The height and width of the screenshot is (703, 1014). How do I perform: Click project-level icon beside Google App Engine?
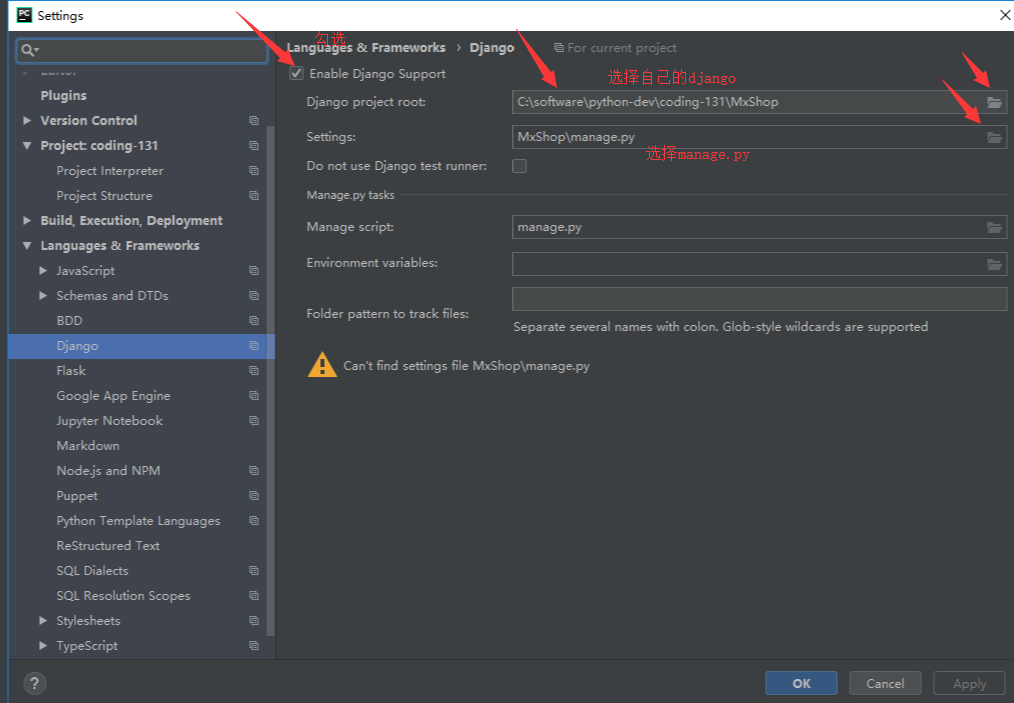tap(254, 396)
